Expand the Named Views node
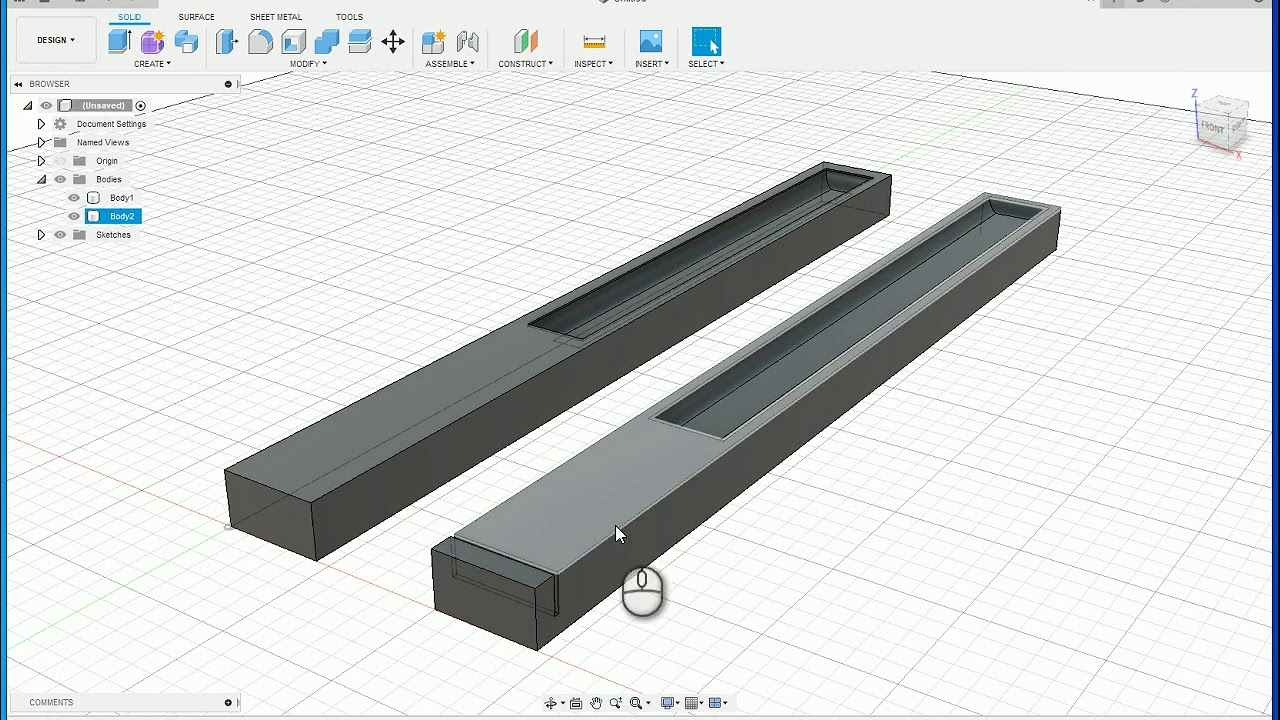This screenshot has height=720, width=1280. pyautogui.click(x=41, y=142)
